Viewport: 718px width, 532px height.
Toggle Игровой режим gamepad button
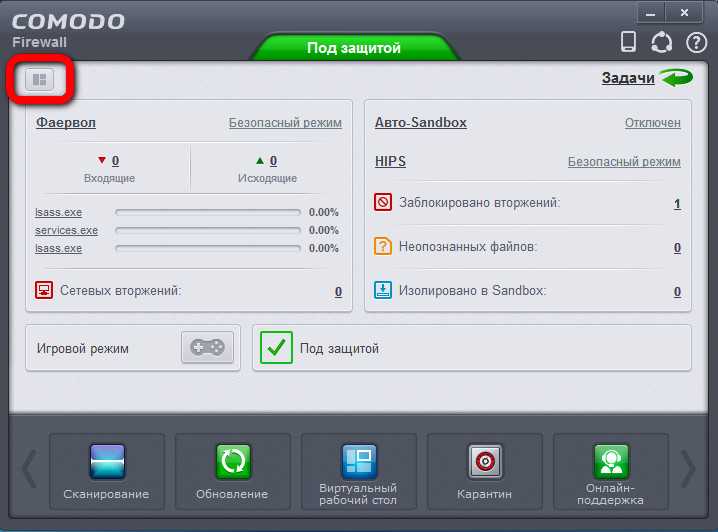pyautogui.click(x=207, y=347)
